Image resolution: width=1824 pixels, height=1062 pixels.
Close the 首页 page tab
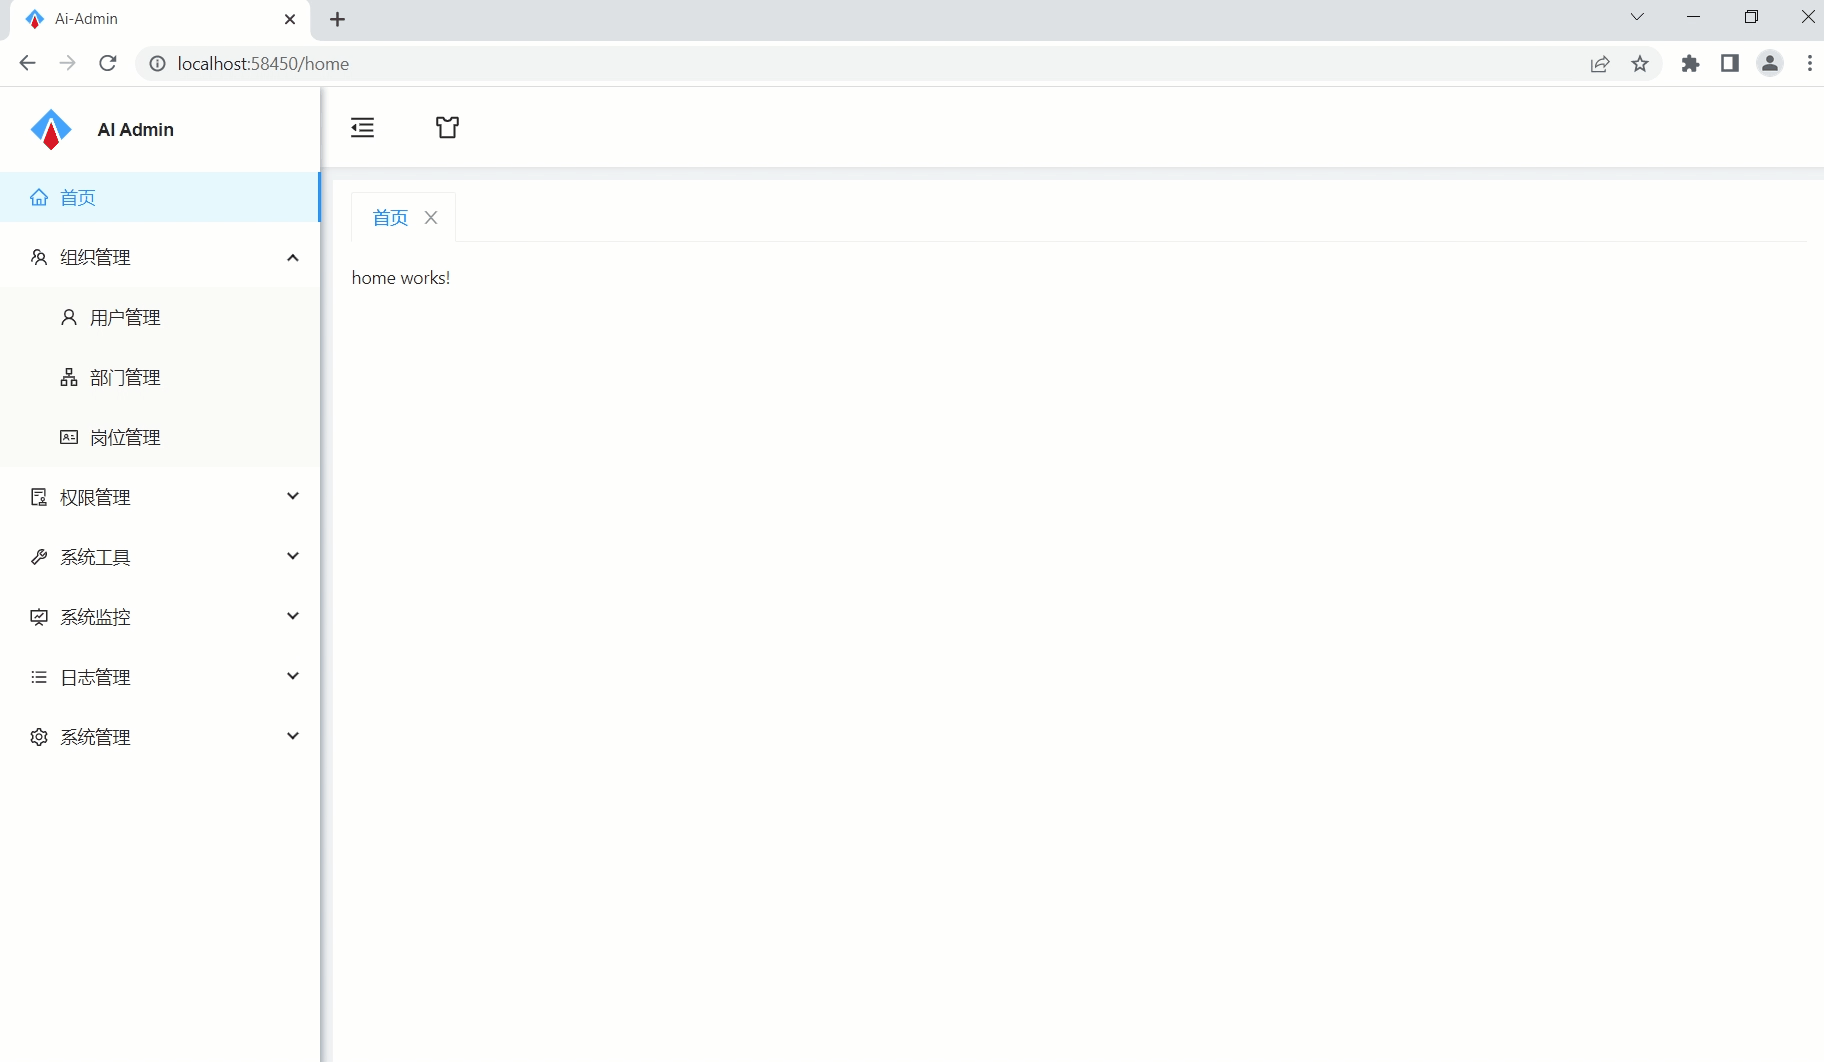point(431,218)
